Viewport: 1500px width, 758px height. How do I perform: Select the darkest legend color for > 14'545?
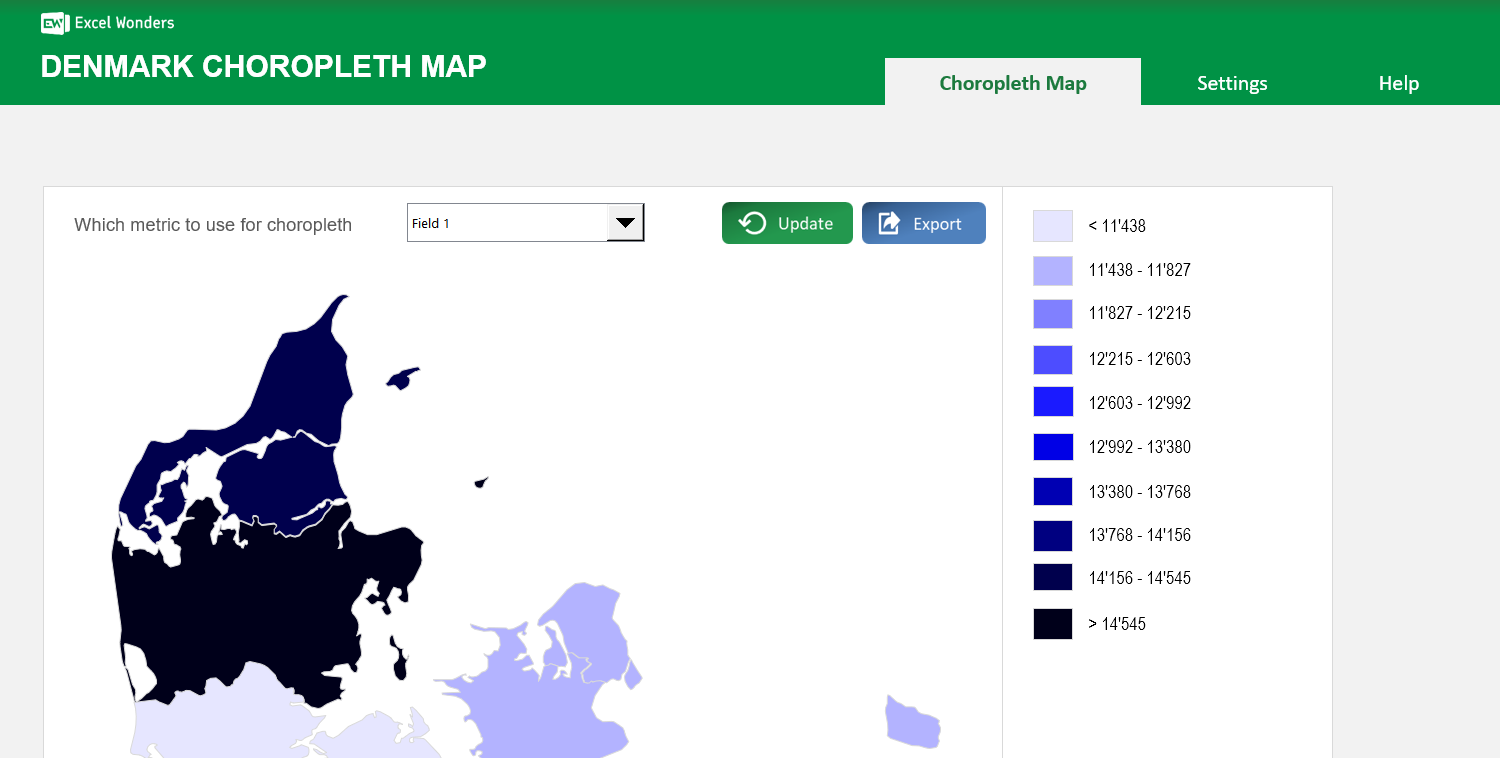tap(1052, 623)
